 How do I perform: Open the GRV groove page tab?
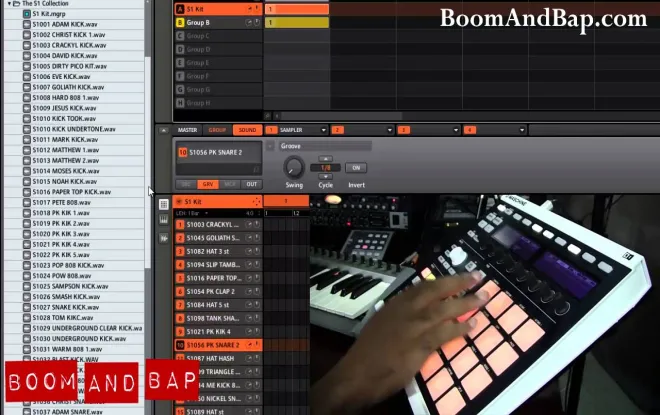(208, 184)
